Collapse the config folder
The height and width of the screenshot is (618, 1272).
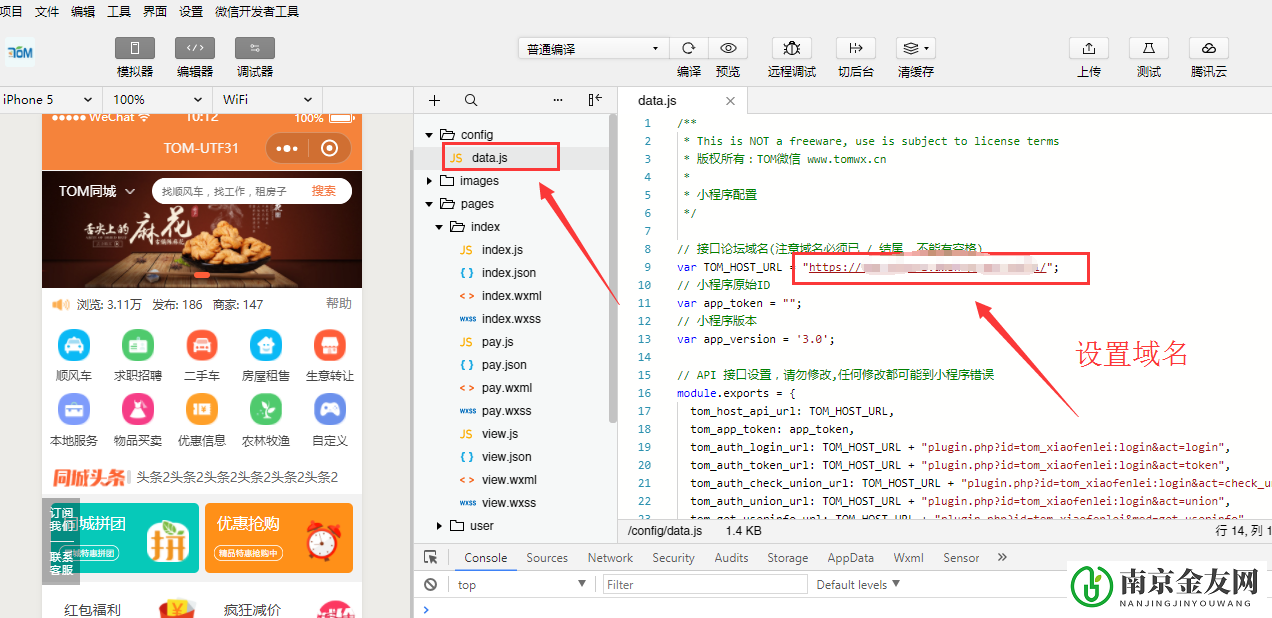430,135
